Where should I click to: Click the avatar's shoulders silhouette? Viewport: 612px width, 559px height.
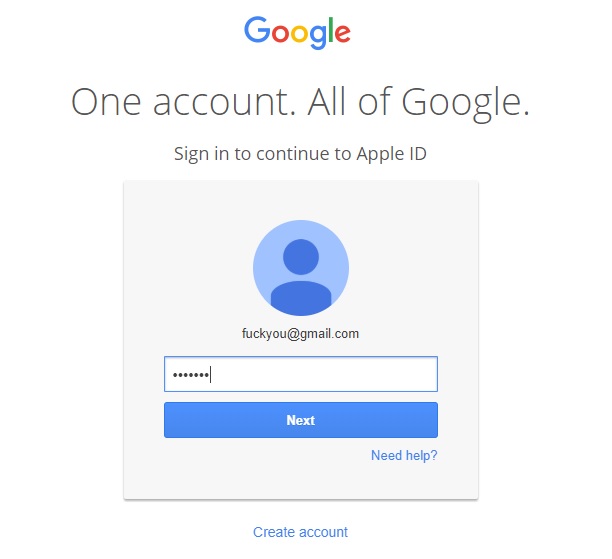click(x=301, y=298)
